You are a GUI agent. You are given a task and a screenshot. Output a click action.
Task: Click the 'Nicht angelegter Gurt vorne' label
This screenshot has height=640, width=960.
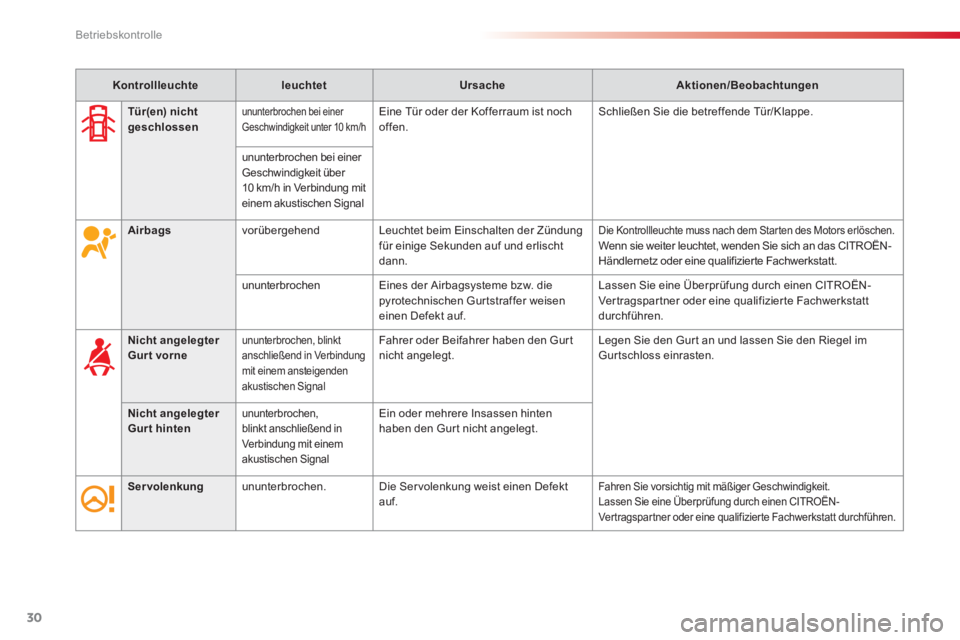point(173,348)
